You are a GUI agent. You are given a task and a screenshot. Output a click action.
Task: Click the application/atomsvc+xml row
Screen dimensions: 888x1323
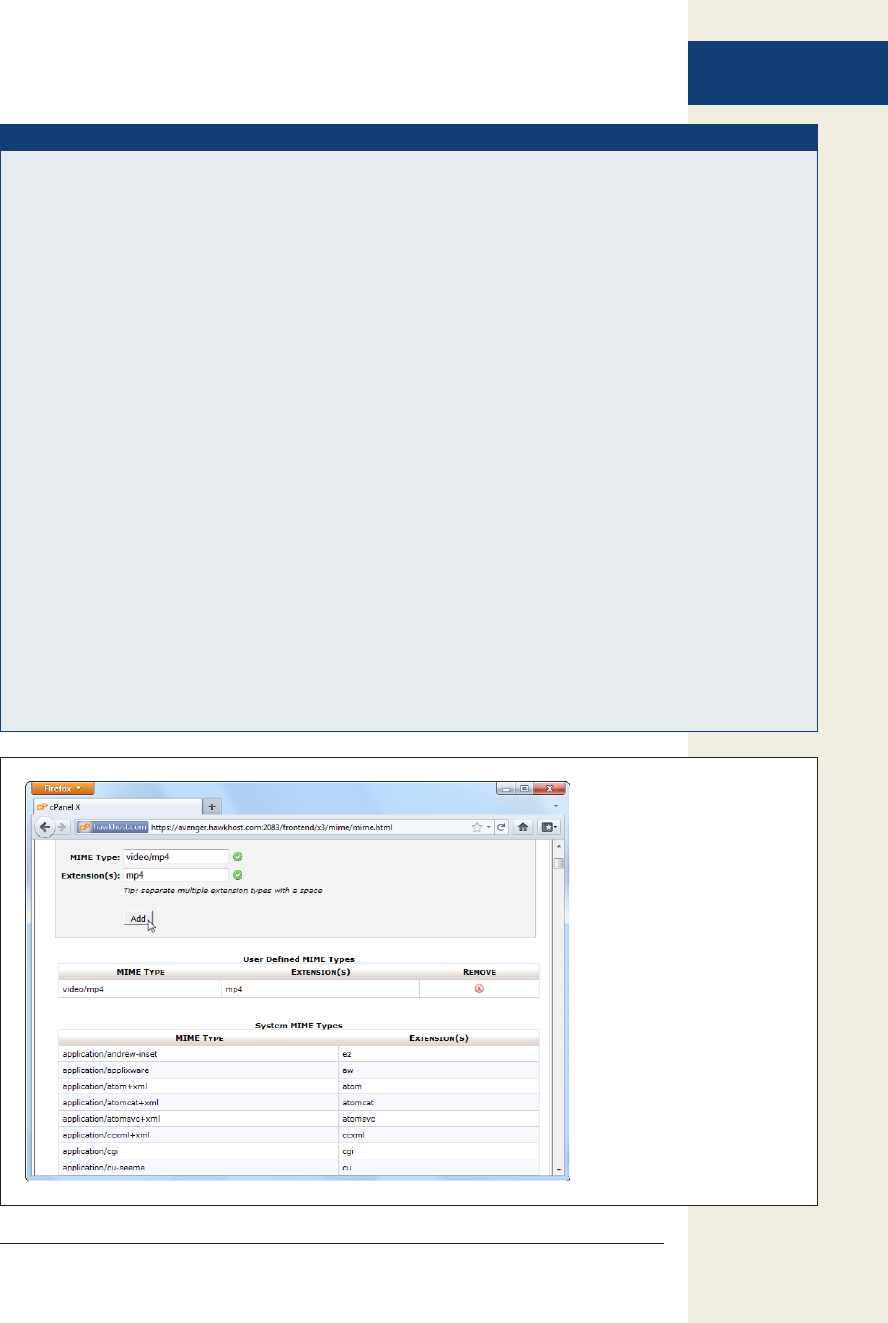coord(299,1119)
